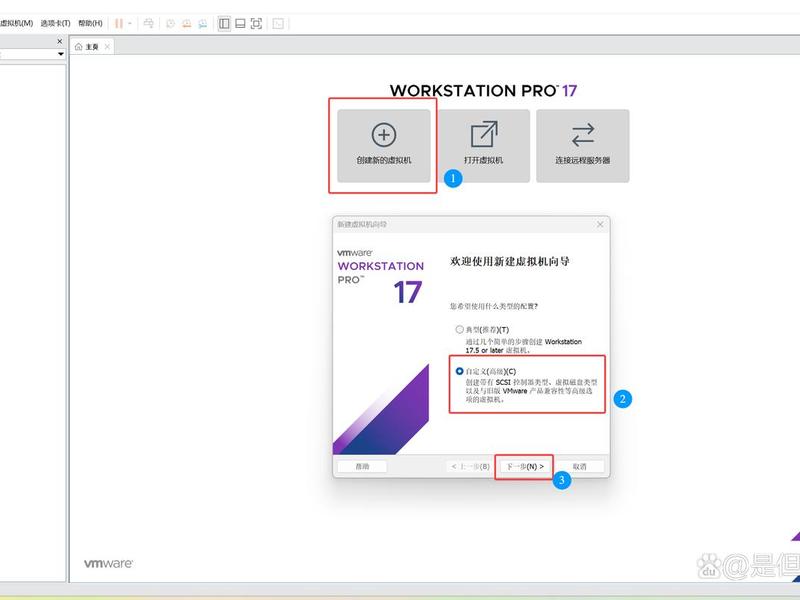Click the revert snapshot toolbar icon
This screenshot has width=800, height=600.
point(187,23)
